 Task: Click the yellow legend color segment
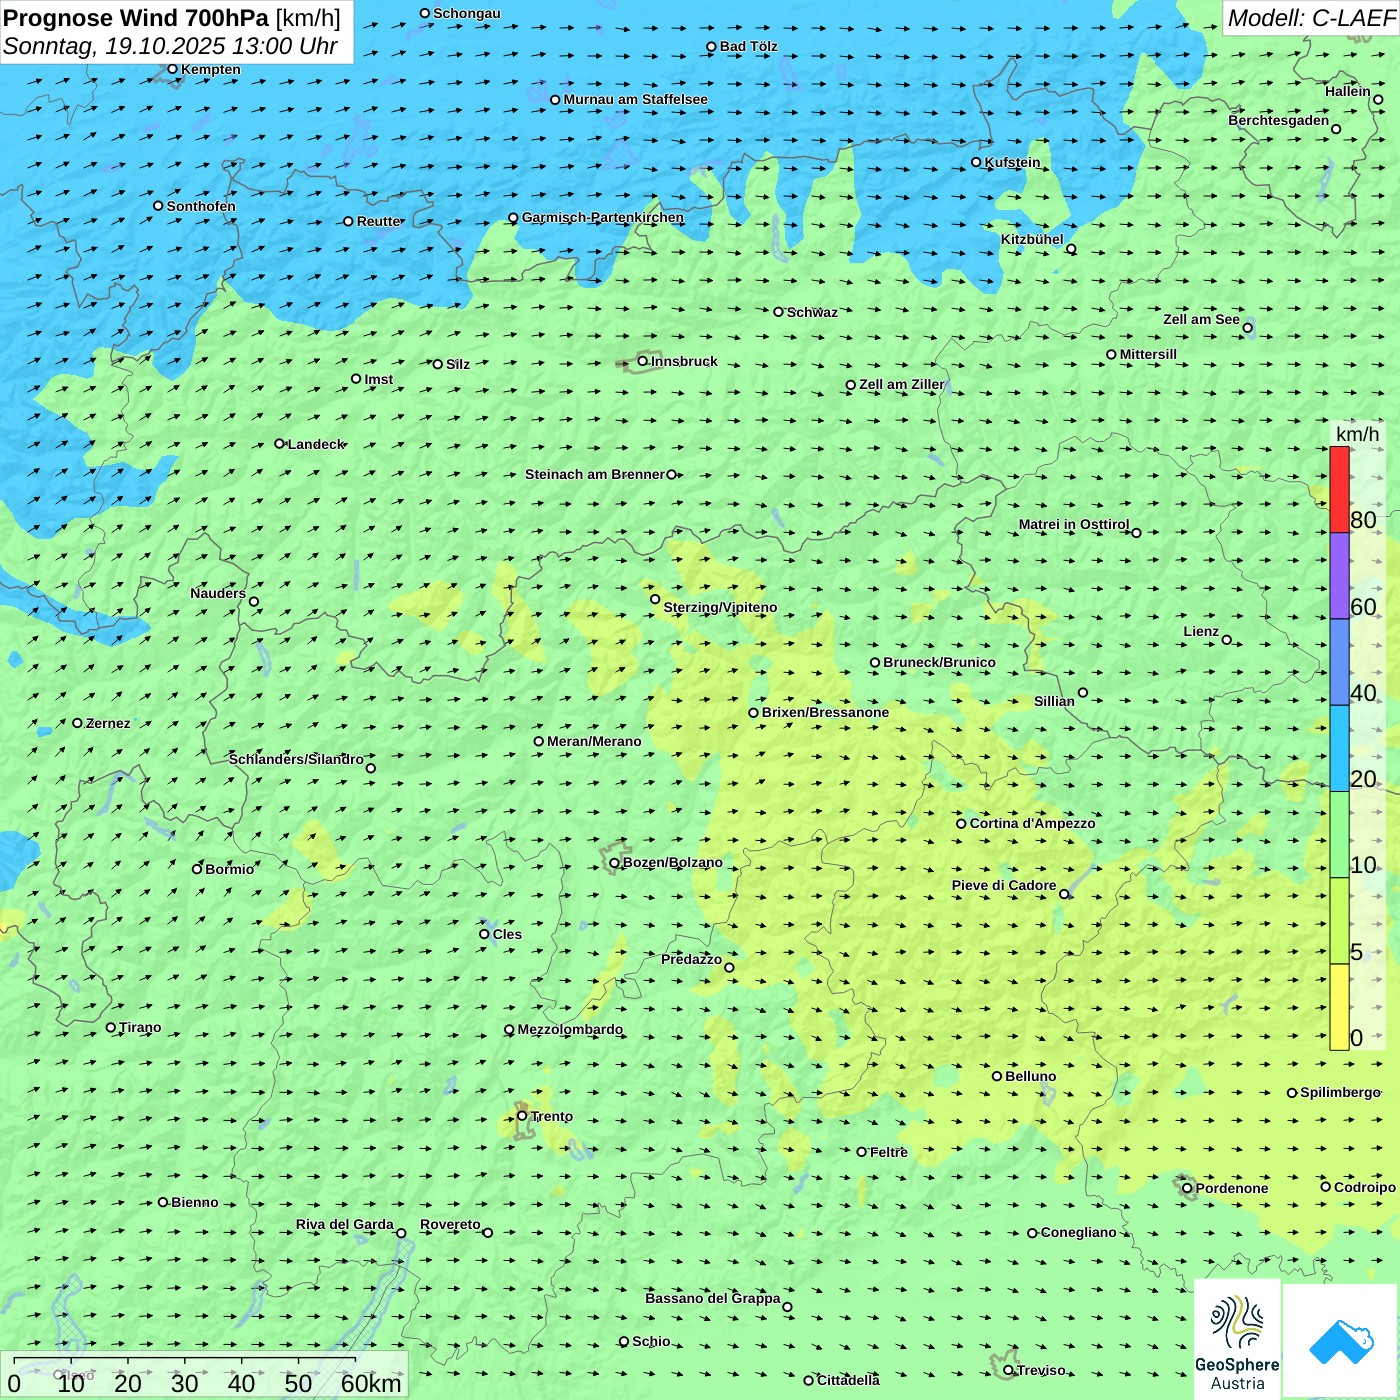(x=1339, y=1007)
